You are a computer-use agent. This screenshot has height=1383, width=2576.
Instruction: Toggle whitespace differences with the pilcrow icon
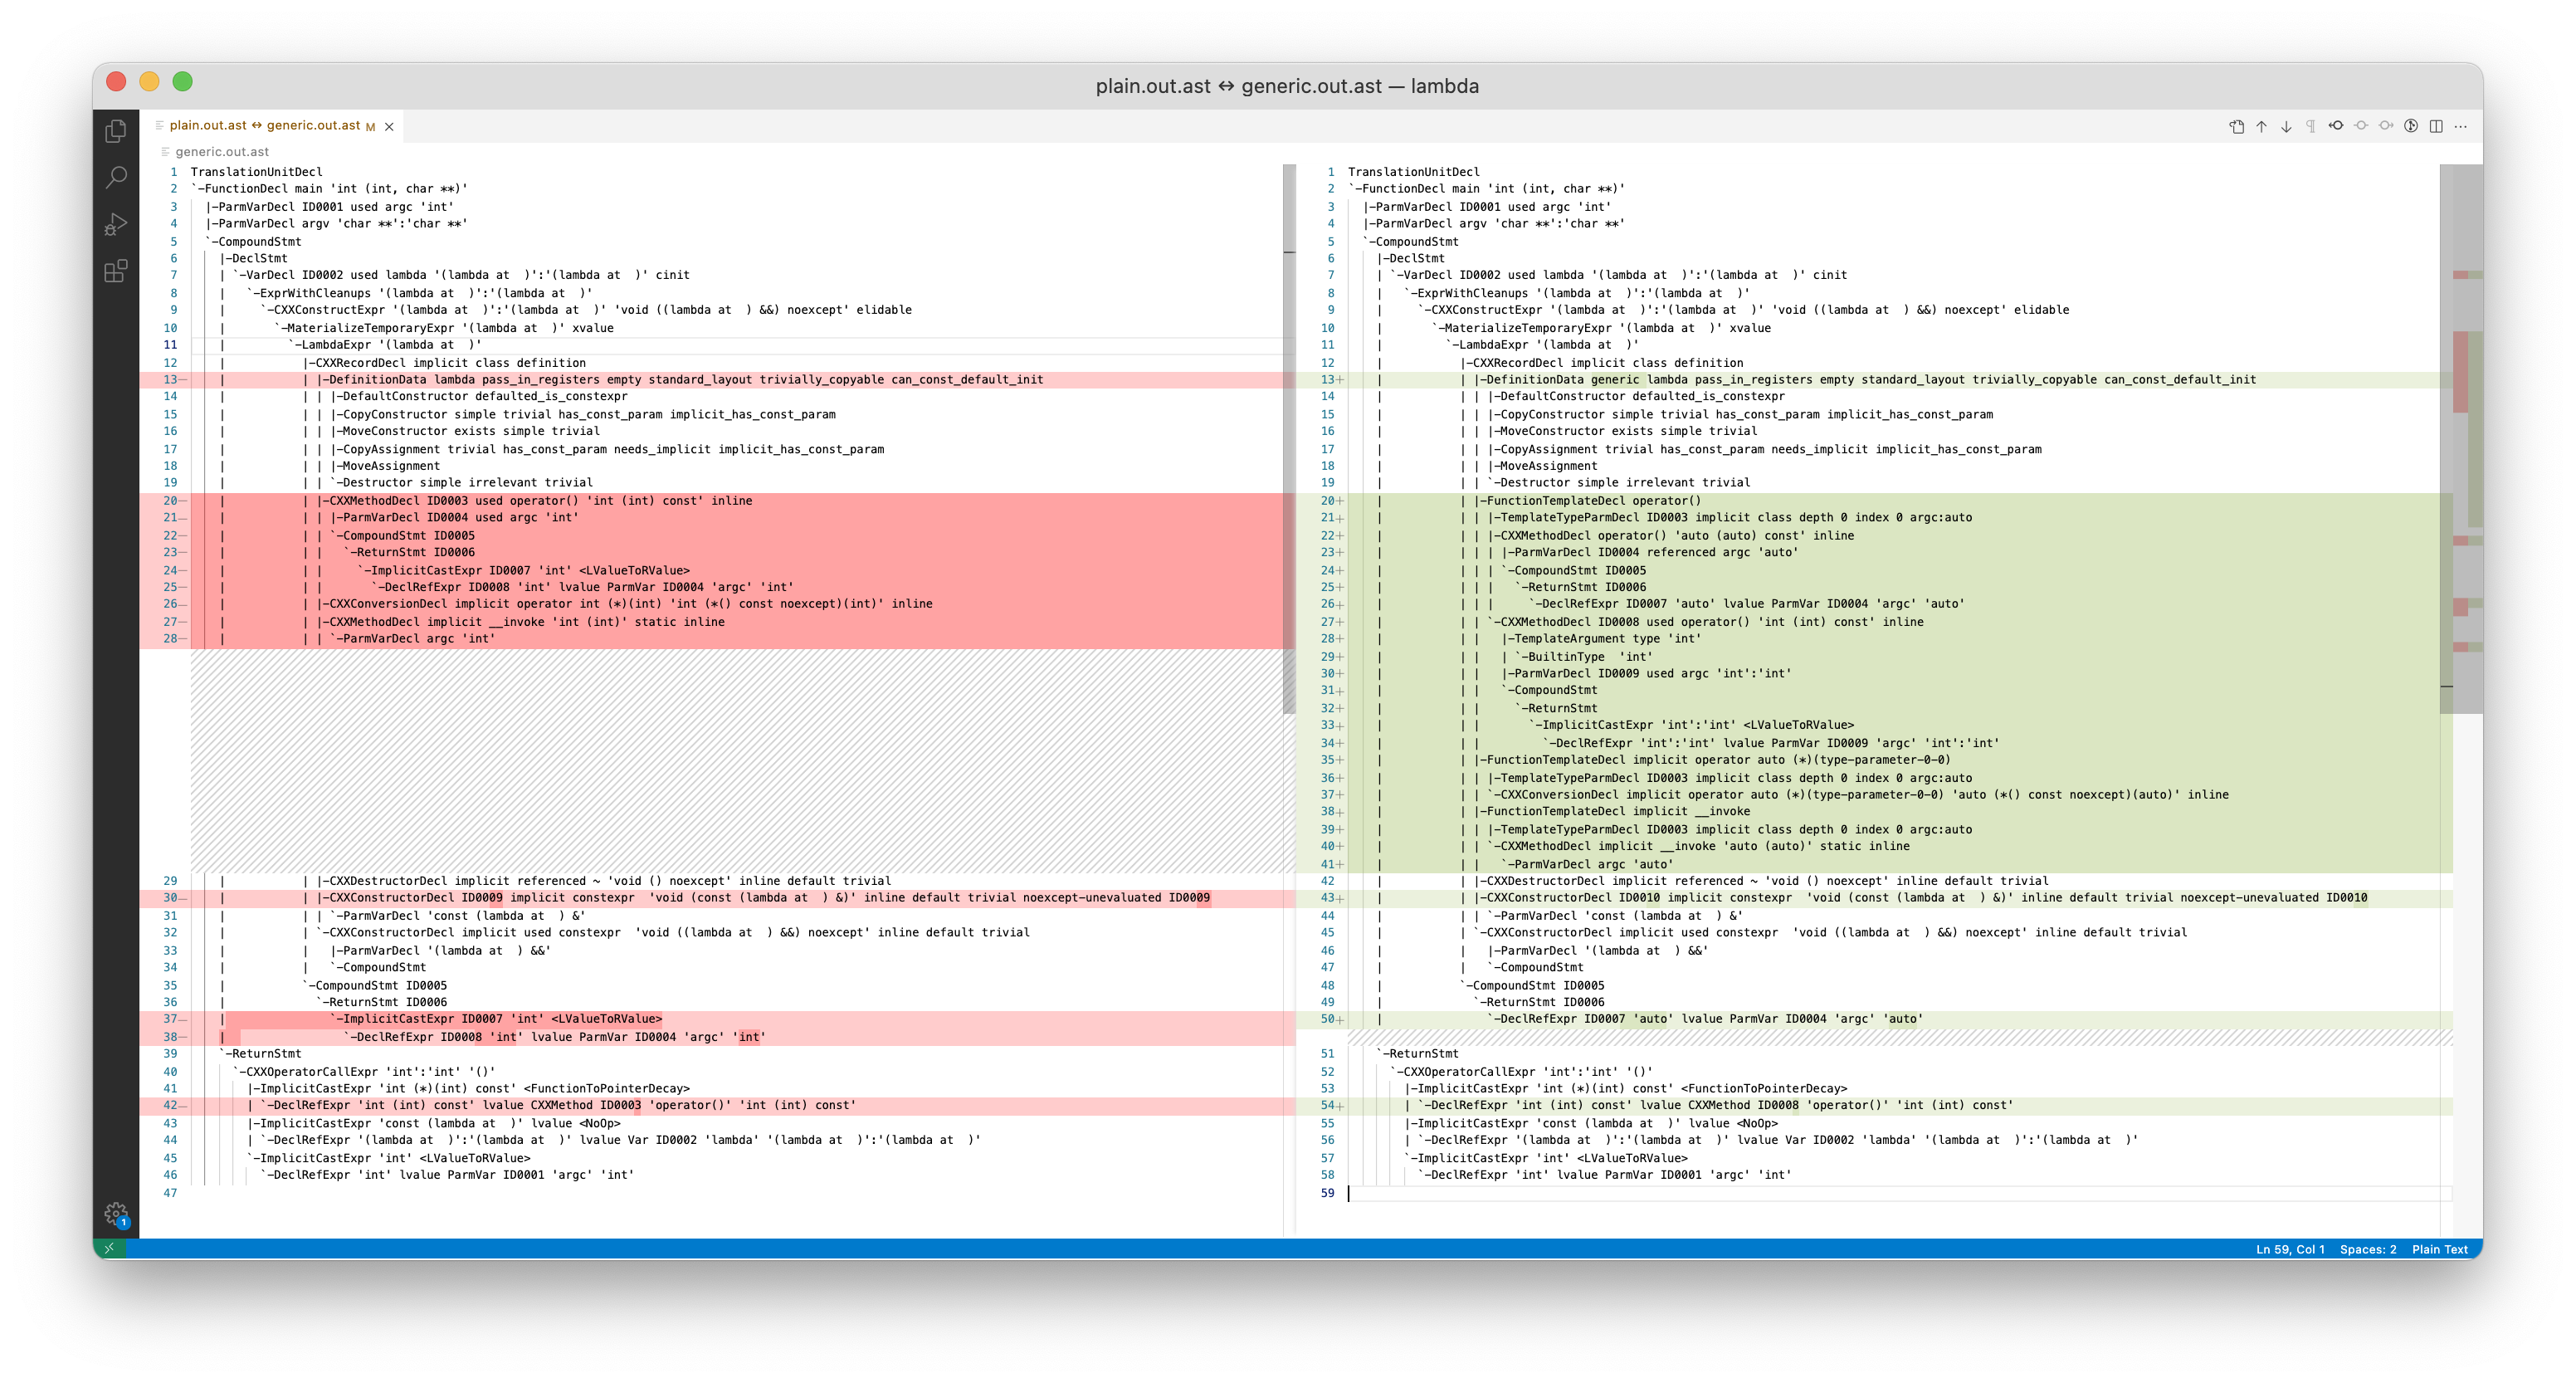[2312, 127]
